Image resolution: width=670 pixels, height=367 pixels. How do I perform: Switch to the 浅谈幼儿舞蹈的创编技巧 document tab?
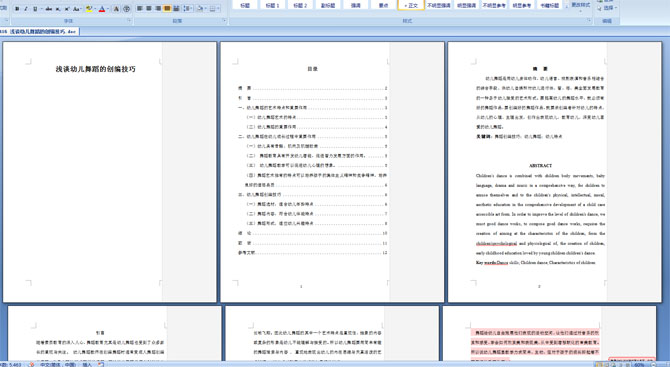point(40,32)
